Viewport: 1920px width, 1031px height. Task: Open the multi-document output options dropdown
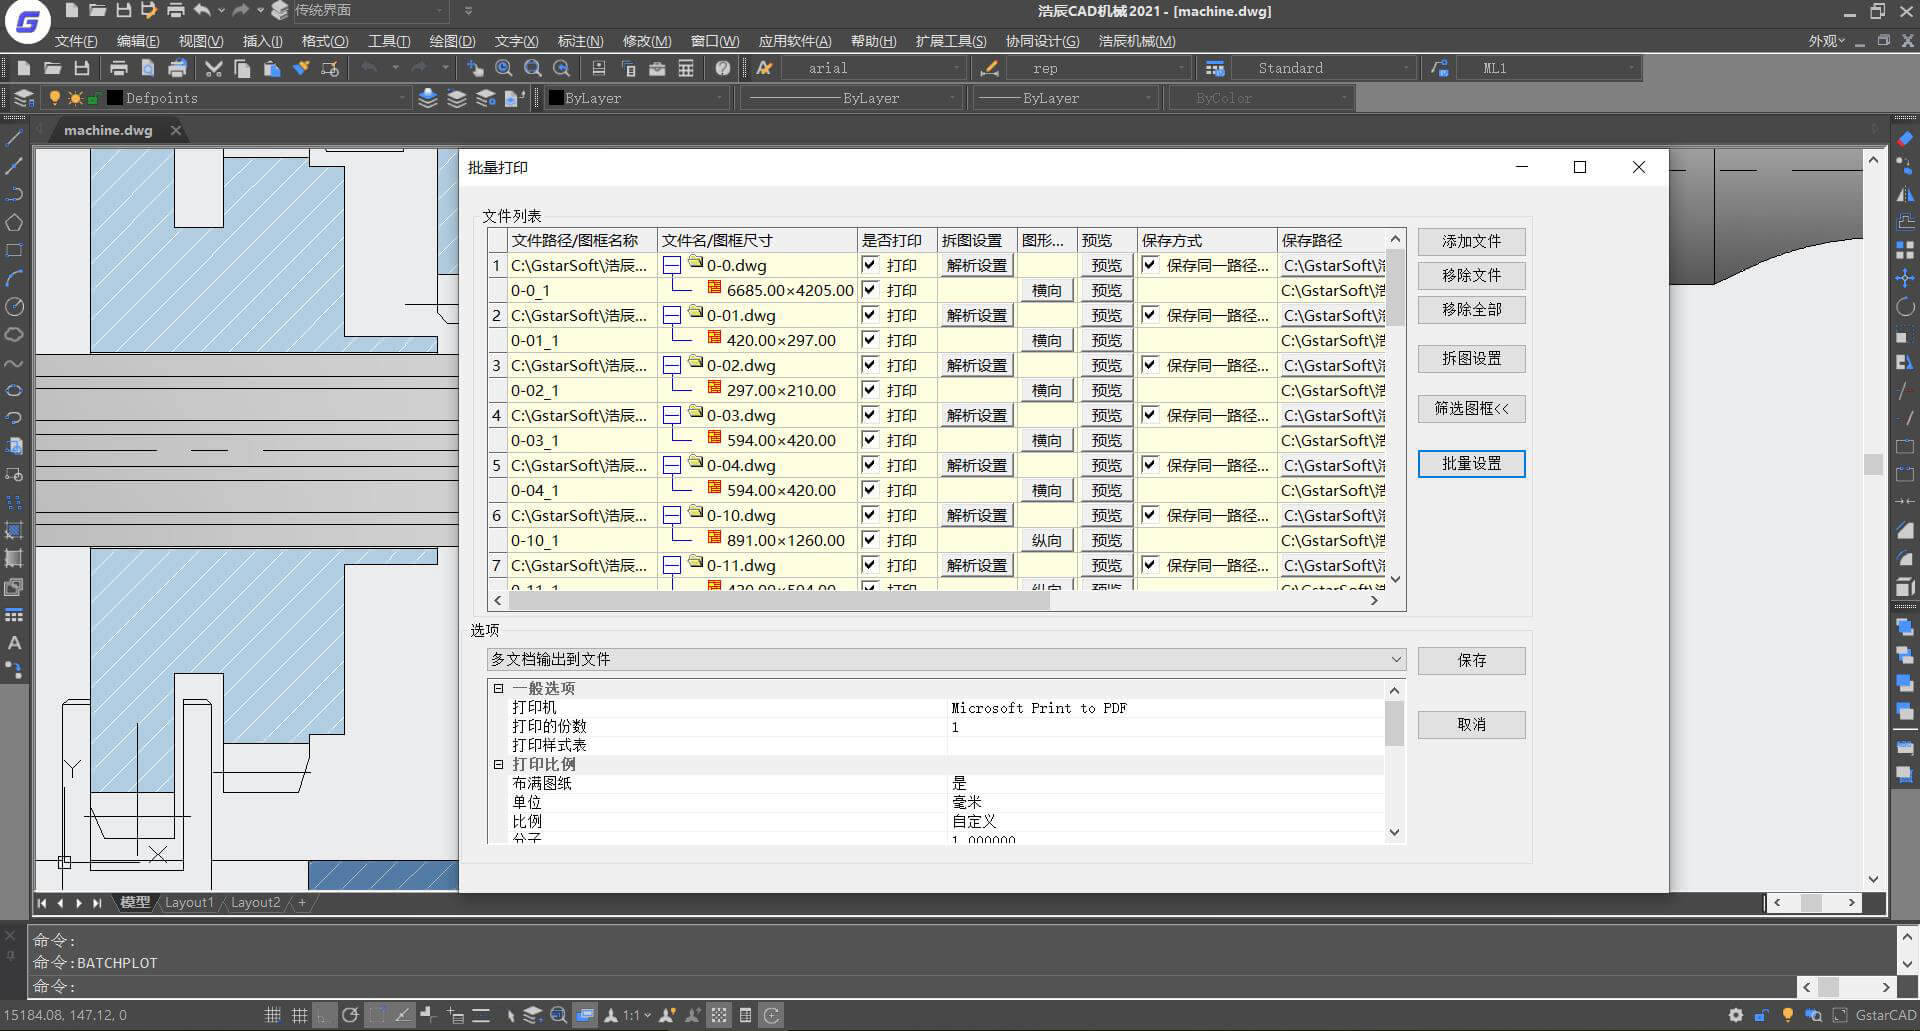946,659
